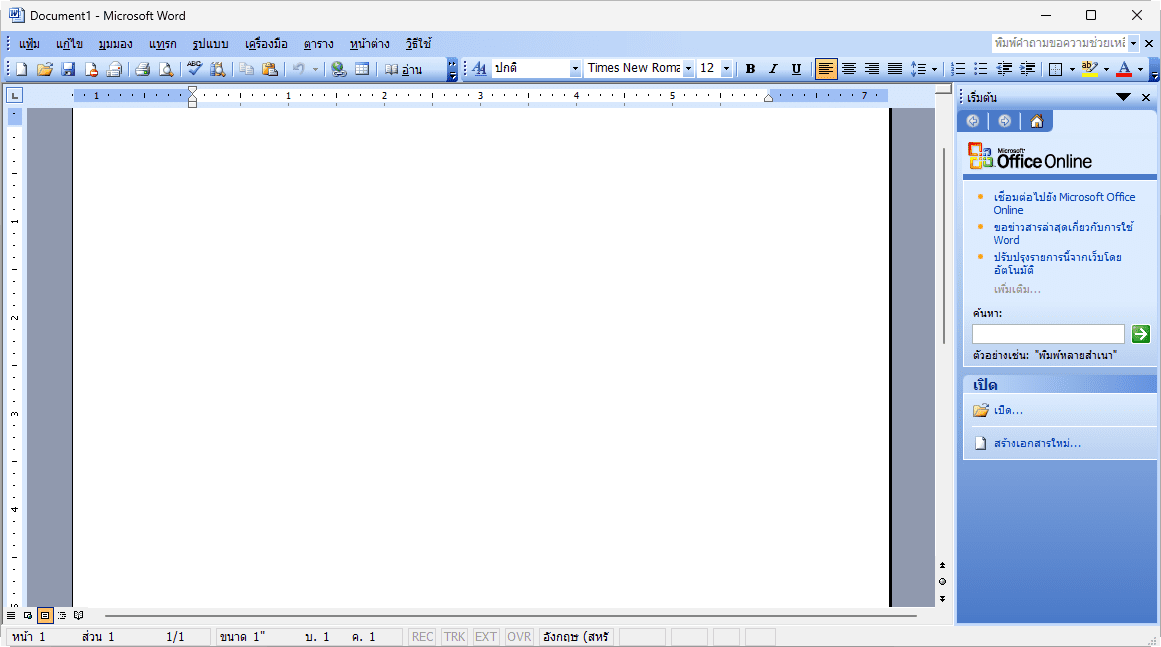Image resolution: width=1161 pixels, height=647 pixels.
Task: Open the task pane เริ่มต้น menu arrow
Action: click(x=1123, y=97)
